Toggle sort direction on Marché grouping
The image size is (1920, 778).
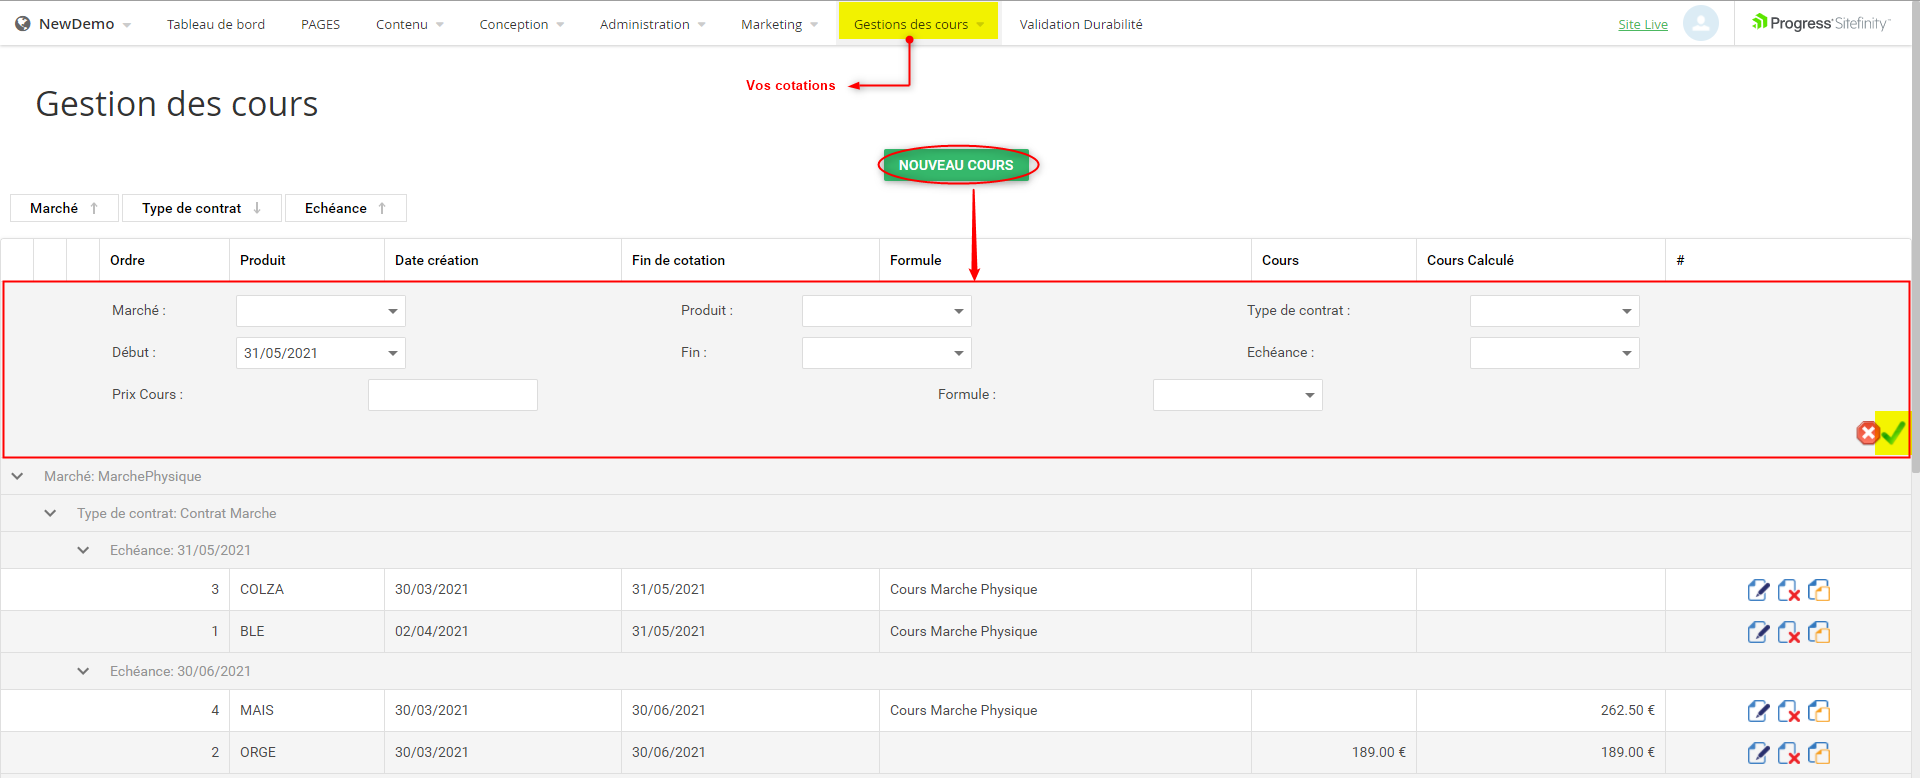coord(94,208)
